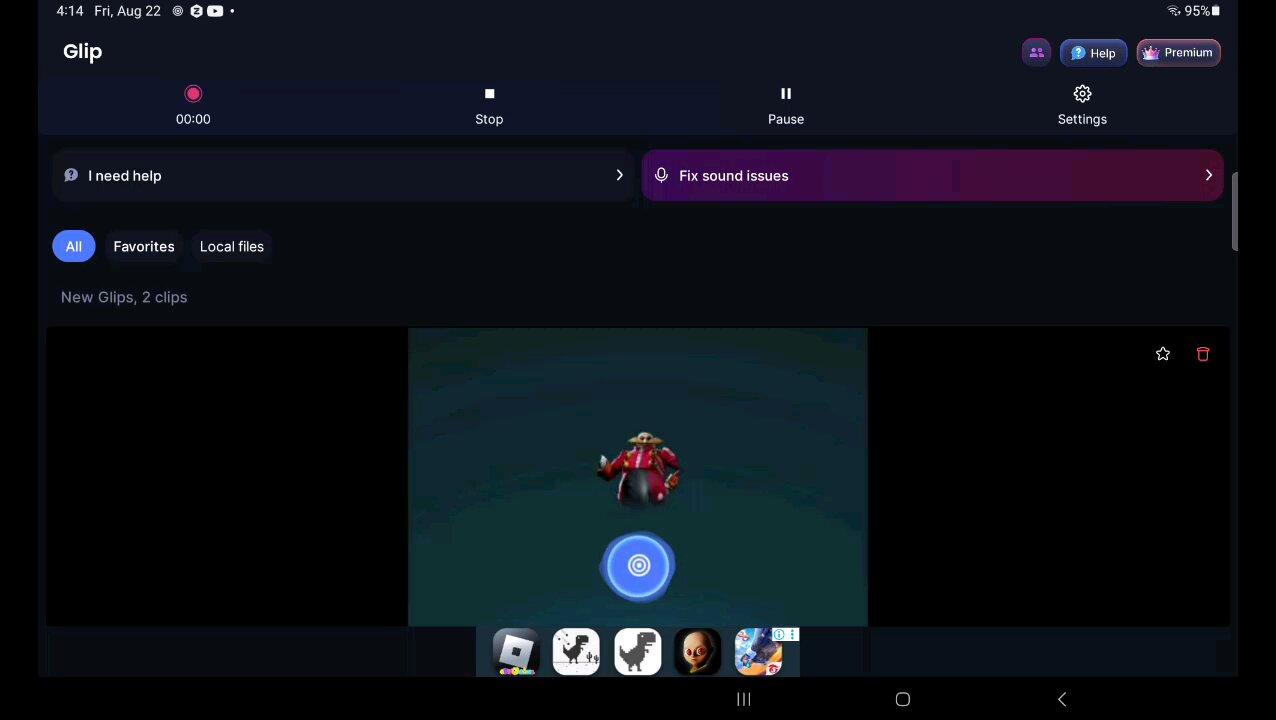Open the 'I need help' banner
1276x720 pixels.
pos(343,176)
